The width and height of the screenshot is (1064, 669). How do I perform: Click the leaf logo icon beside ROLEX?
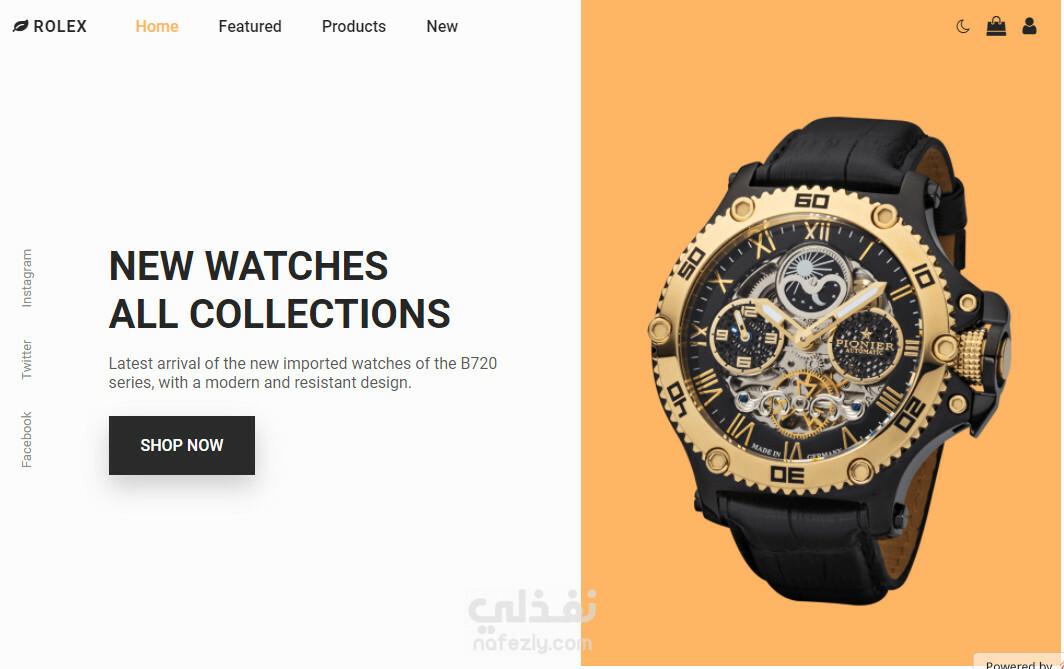coord(20,26)
